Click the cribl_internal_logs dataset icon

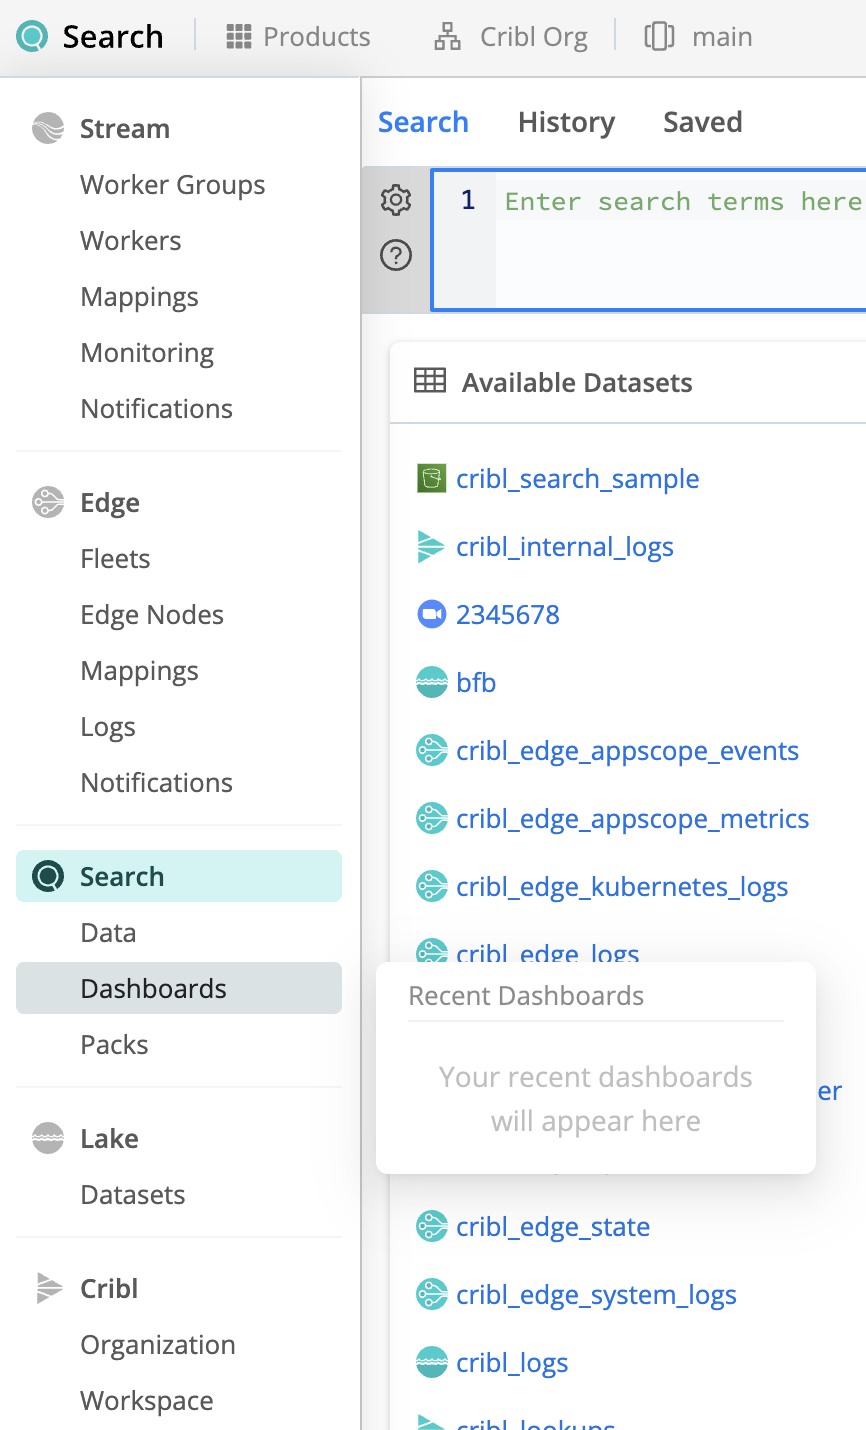[x=430, y=546]
